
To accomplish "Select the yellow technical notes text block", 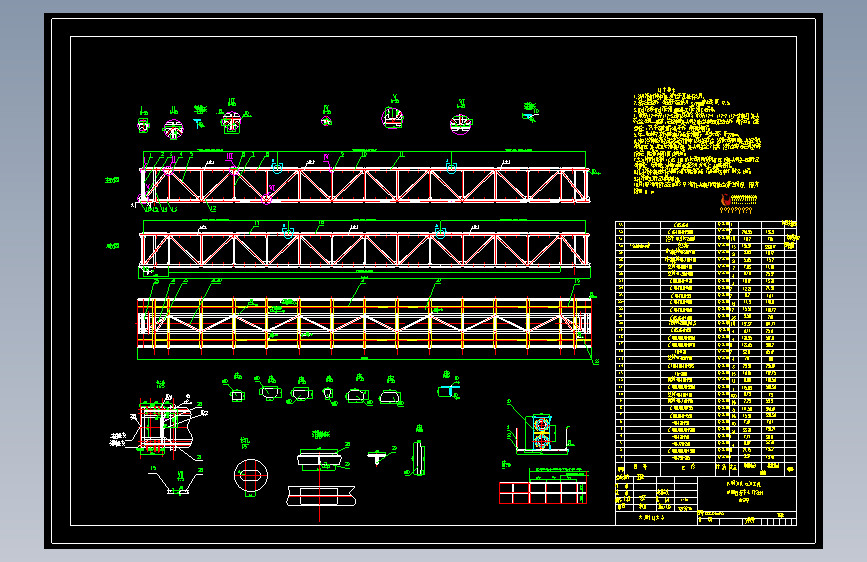I will (697, 143).
